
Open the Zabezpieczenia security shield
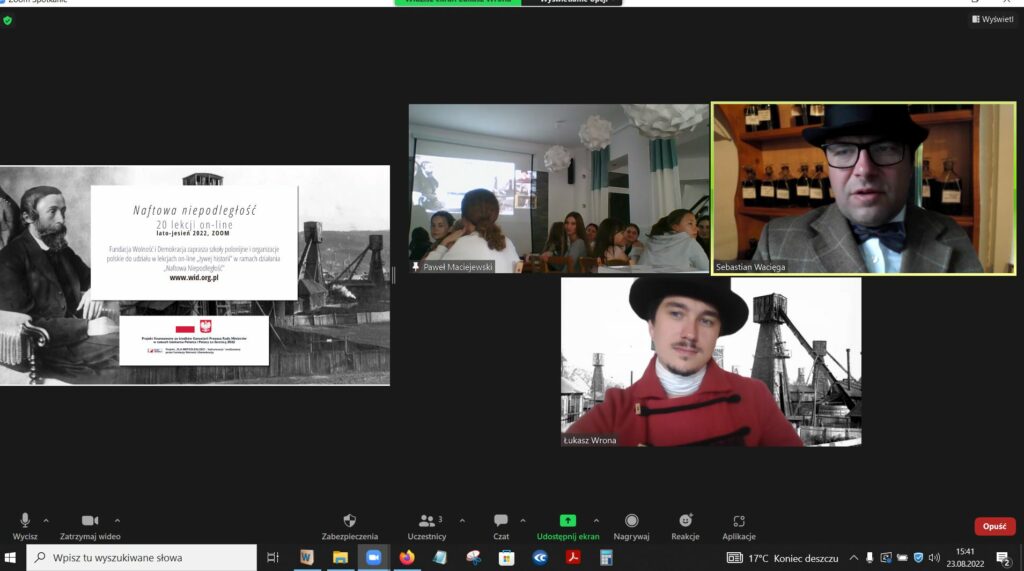point(349,521)
